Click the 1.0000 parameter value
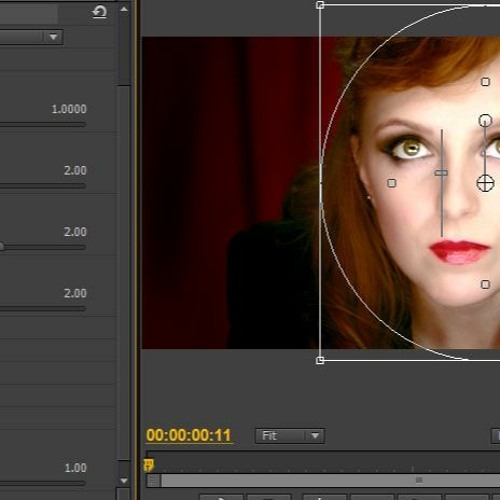 point(69,109)
